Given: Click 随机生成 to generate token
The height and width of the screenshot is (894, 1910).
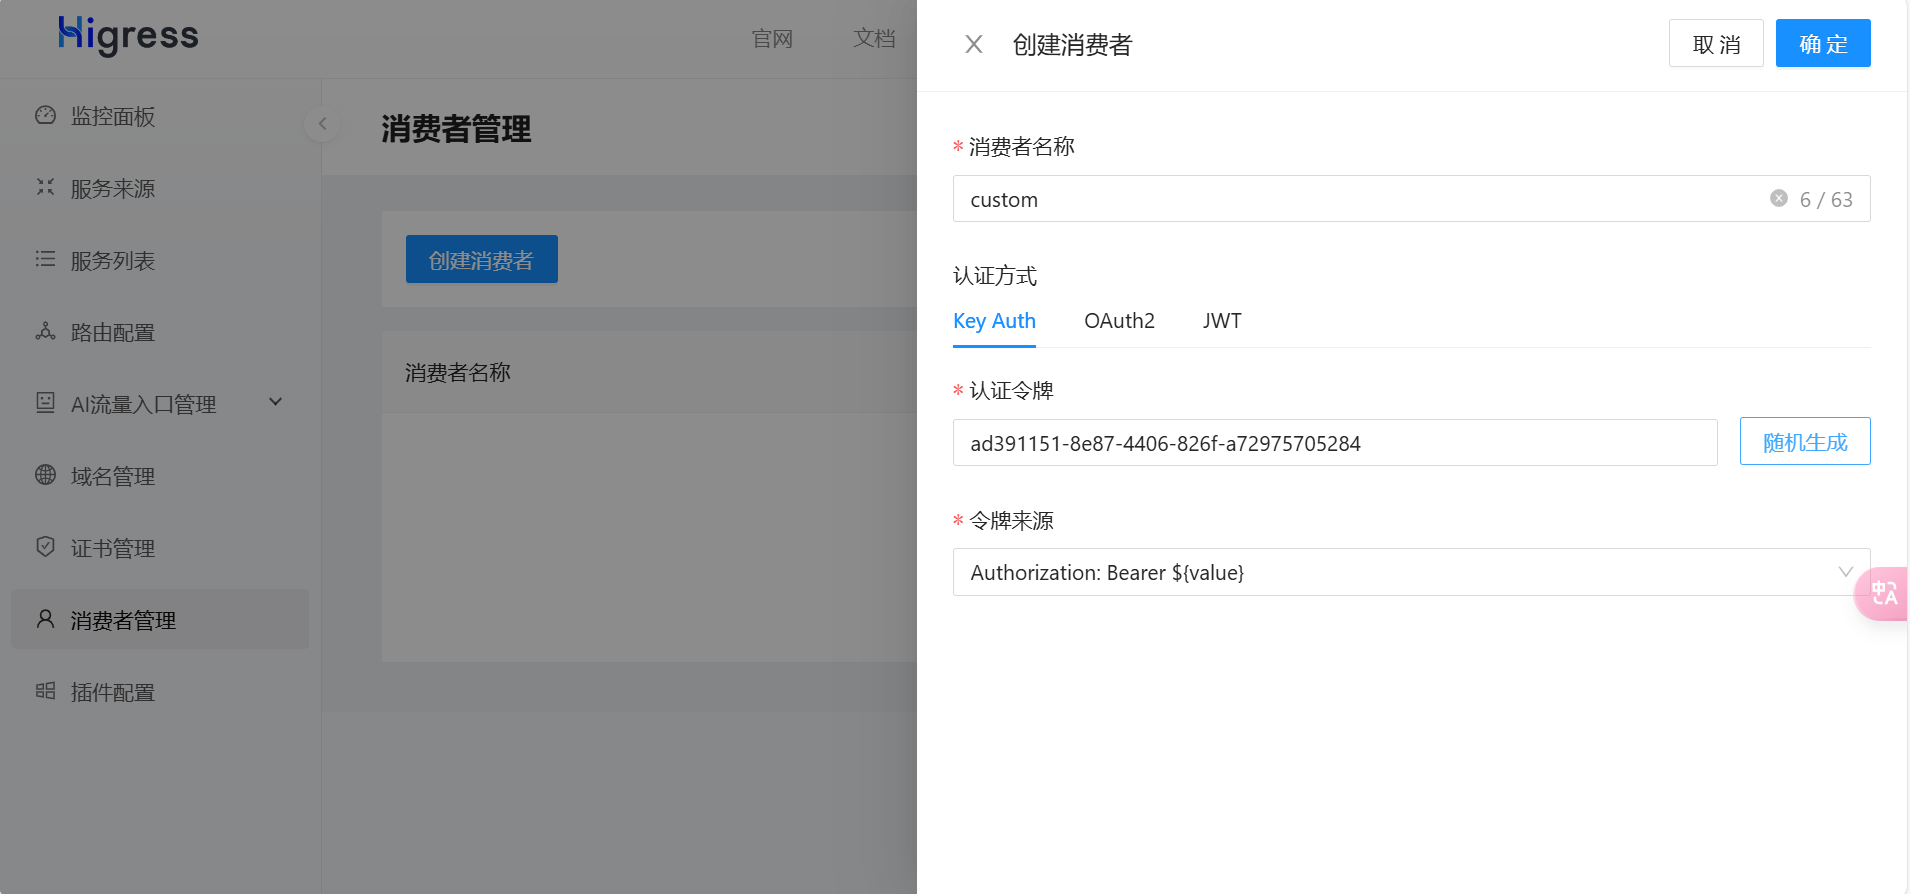Looking at the screenshot, I should click(1804, 442).
